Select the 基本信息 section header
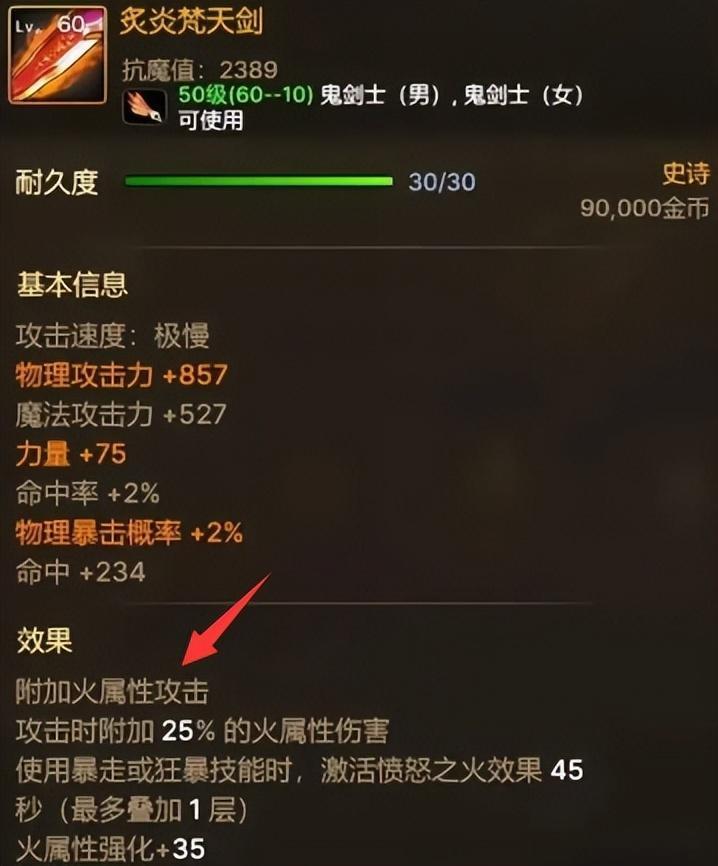This screenshot has width=718, height=866. click(72, 285)
